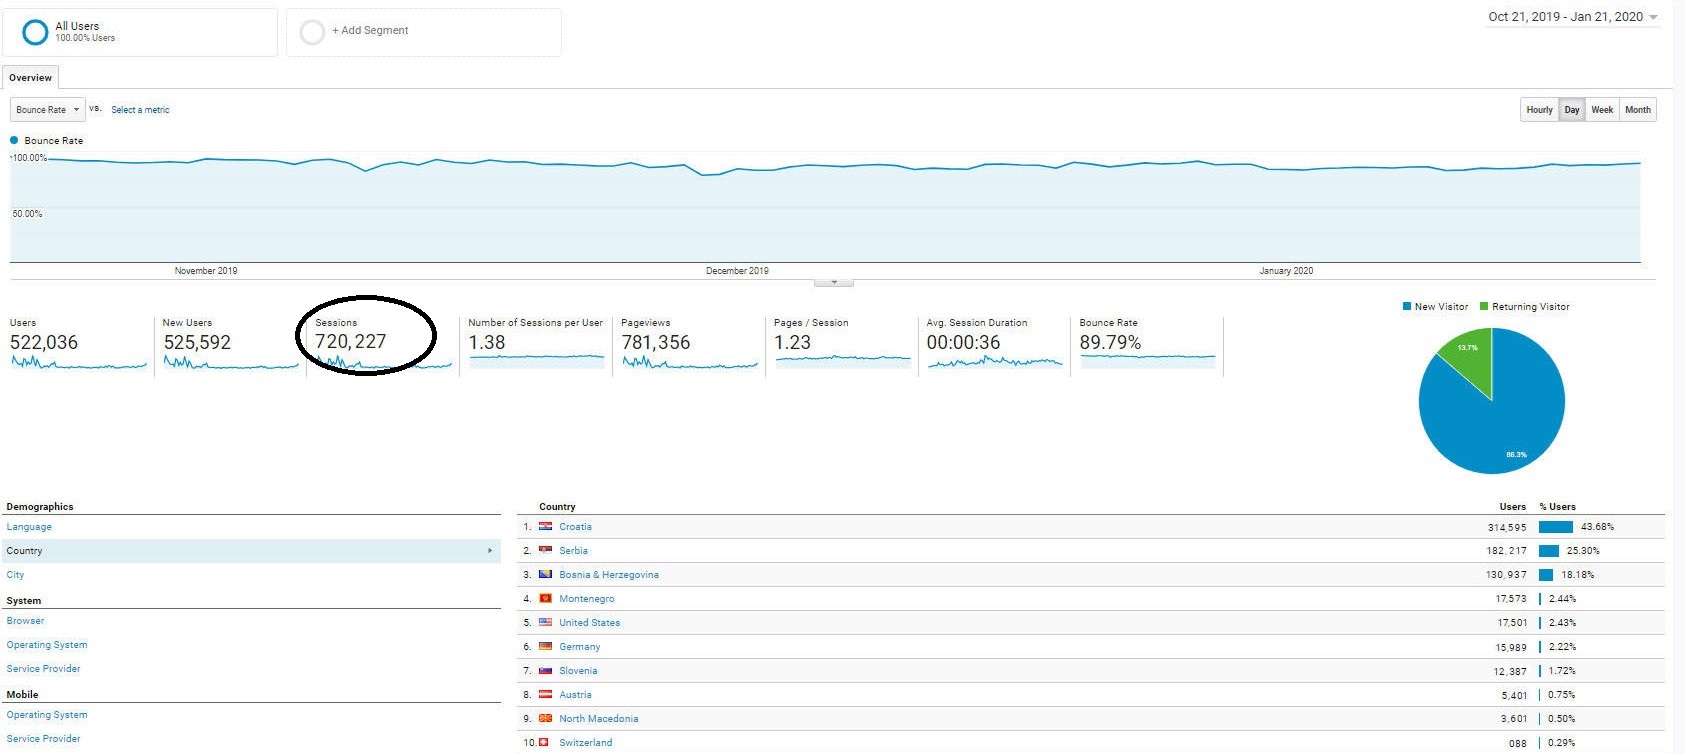Switch chart granularity to Week

[x=1602, y=110]
